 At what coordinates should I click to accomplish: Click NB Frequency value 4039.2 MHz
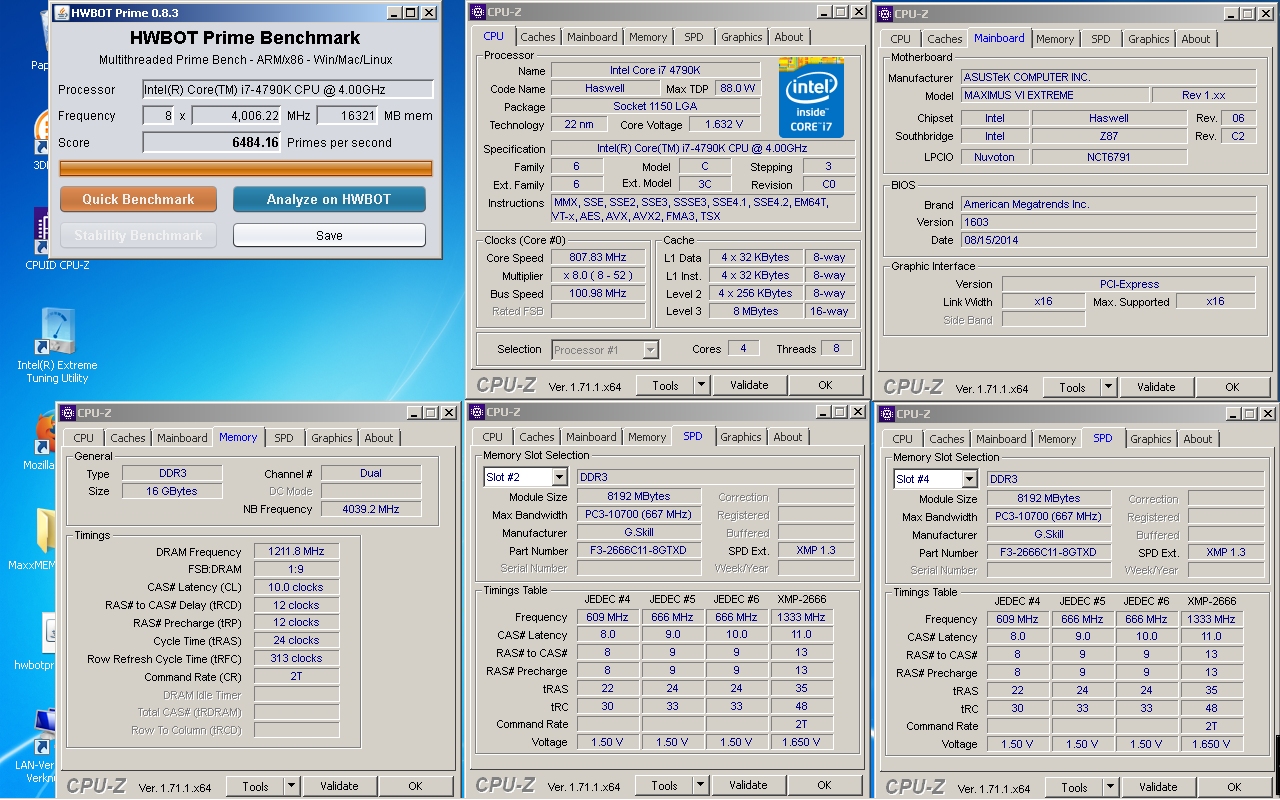[371, 509]
